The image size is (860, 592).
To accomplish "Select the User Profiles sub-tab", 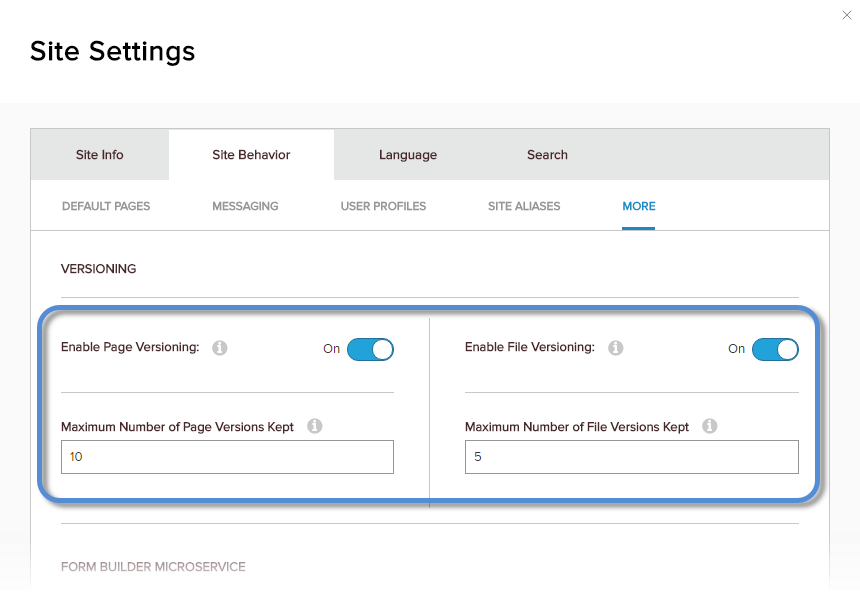I will (383, 206).
